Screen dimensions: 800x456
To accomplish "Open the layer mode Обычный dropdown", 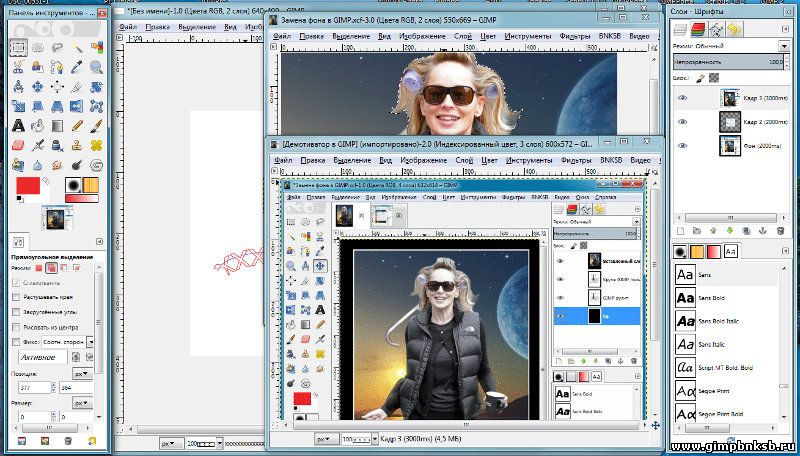I will click(x=785, y=46).
